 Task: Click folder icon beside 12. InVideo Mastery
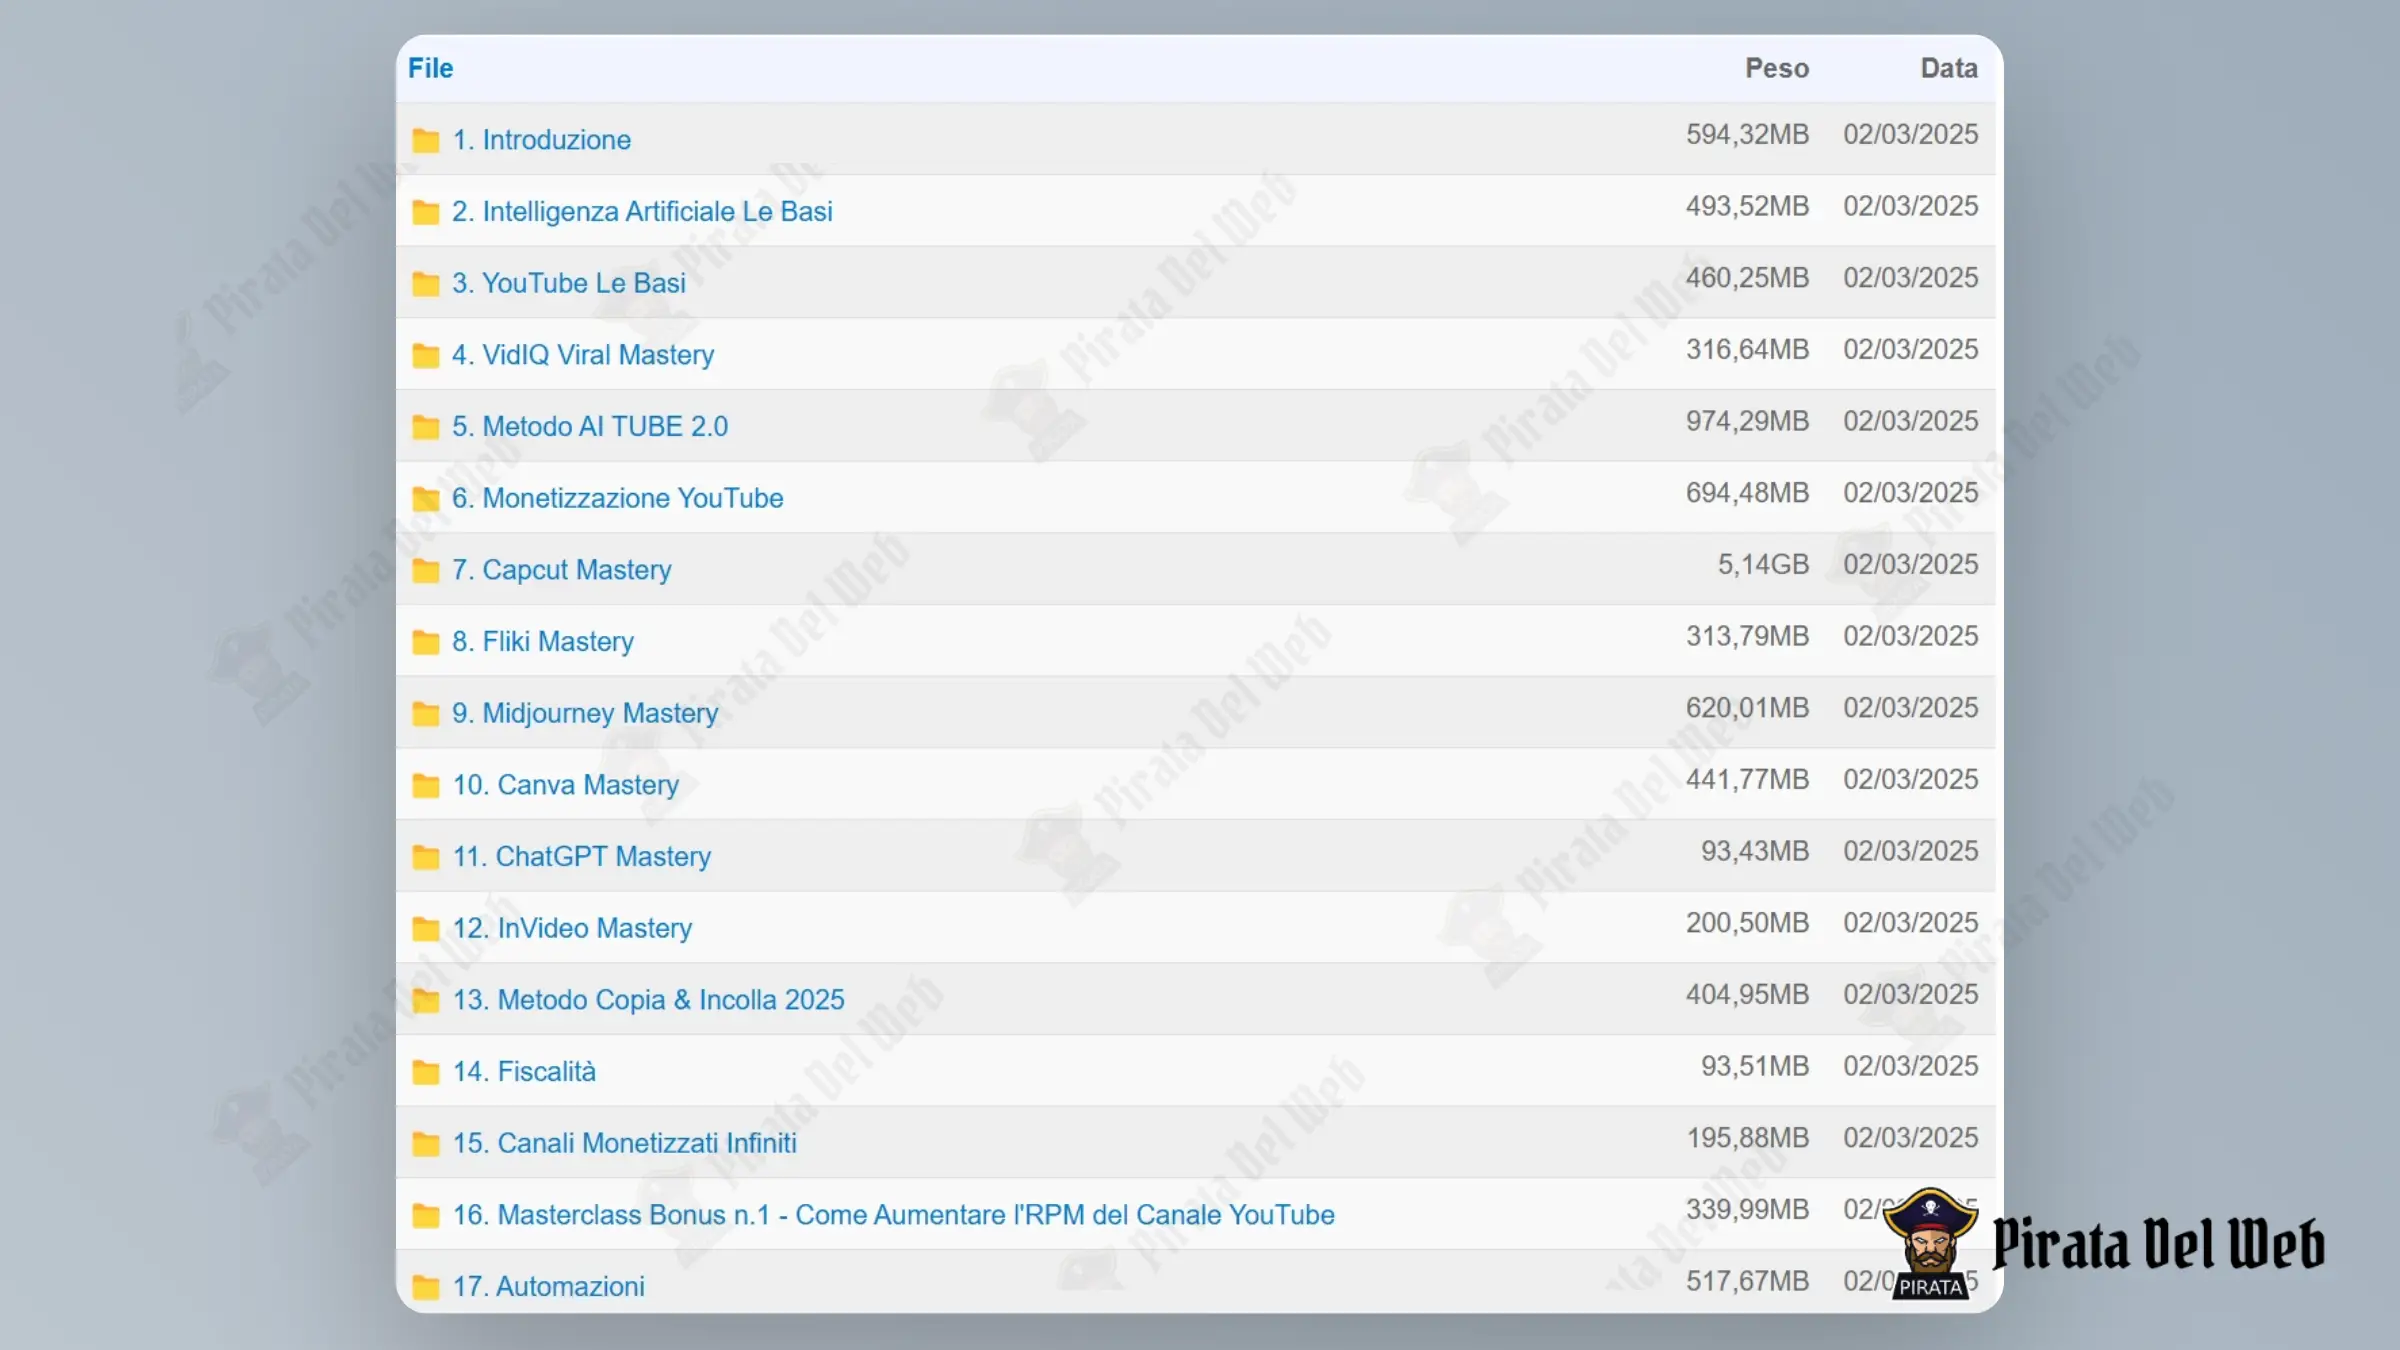click(x=426, y=929)
